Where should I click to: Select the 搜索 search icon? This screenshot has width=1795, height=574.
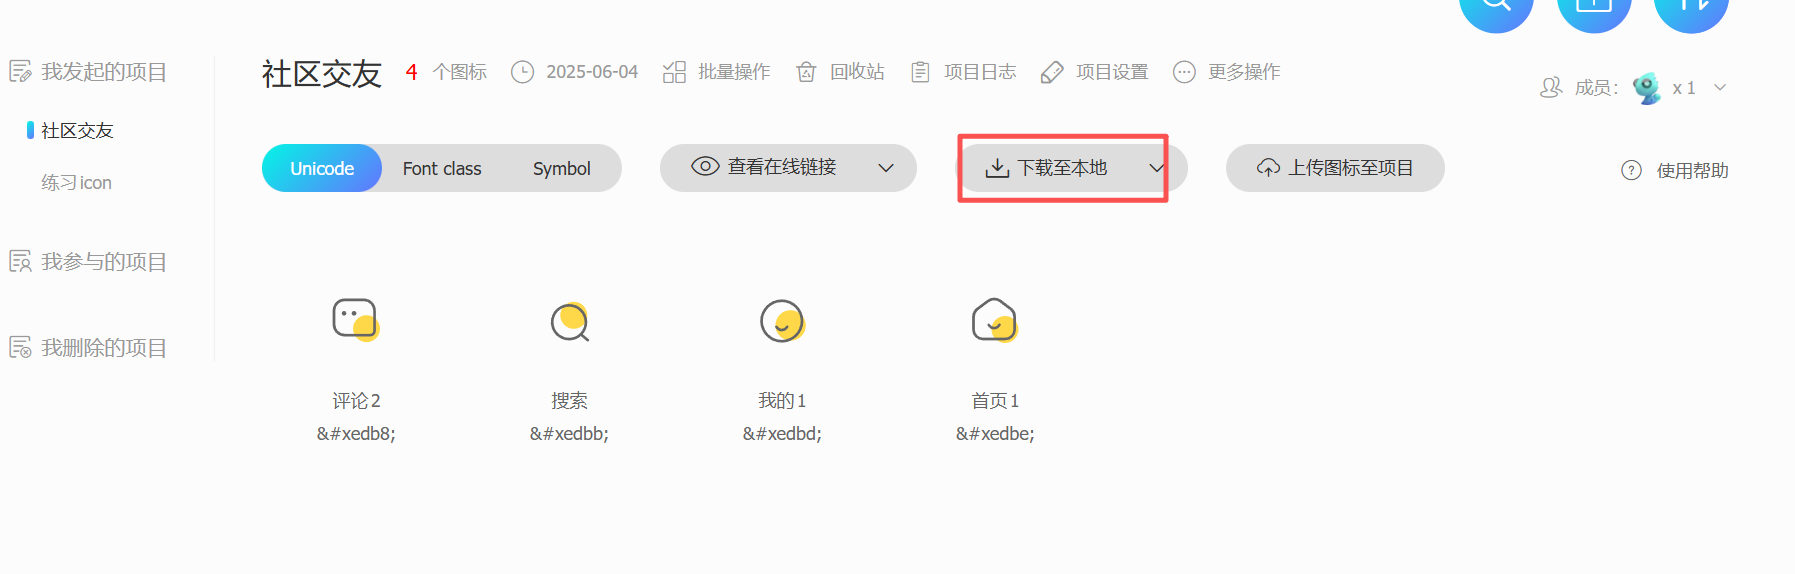pos(570,321)
